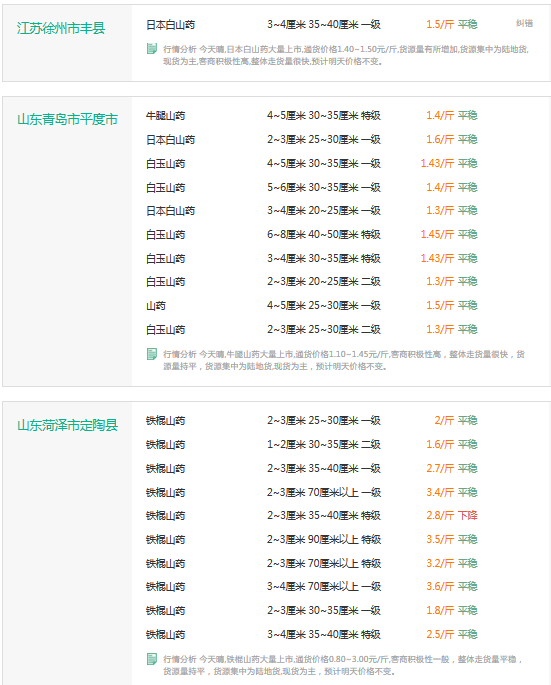551x685 pixels.
Task: Open the 山东菏泽市定陶县 region link
Action: [x=67, y=425]
